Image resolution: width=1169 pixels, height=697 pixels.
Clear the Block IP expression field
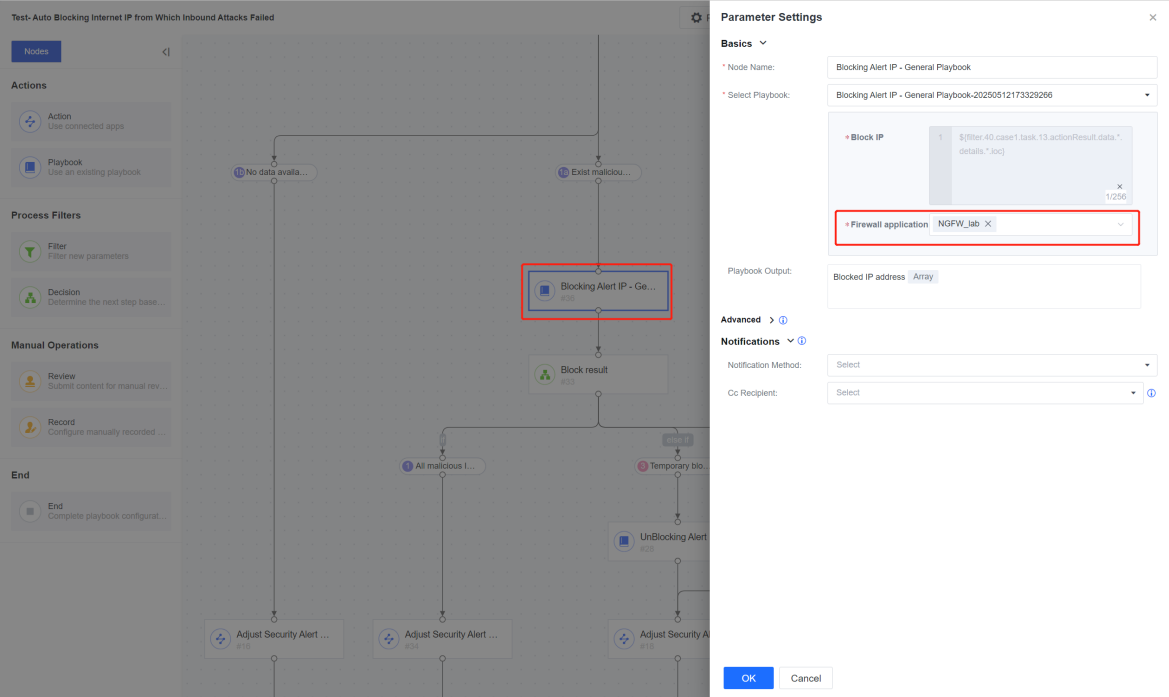[1119, 186]
